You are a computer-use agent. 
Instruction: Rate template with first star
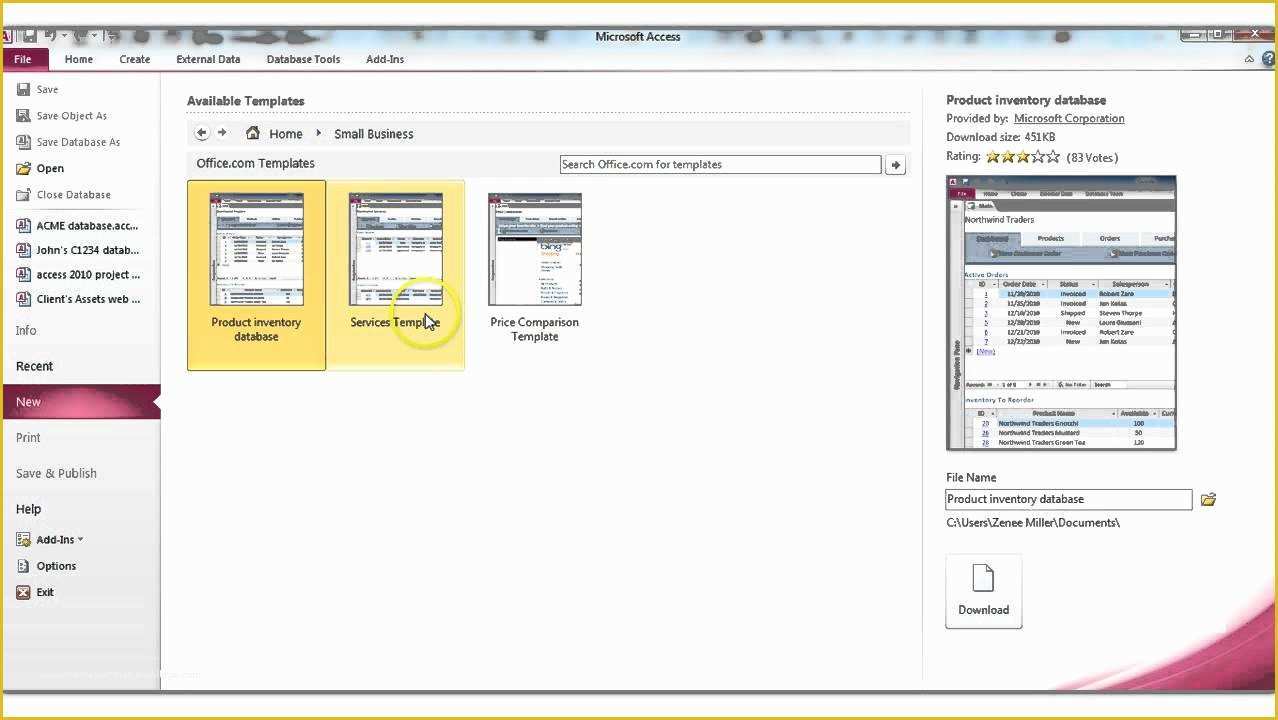point(993,157)
